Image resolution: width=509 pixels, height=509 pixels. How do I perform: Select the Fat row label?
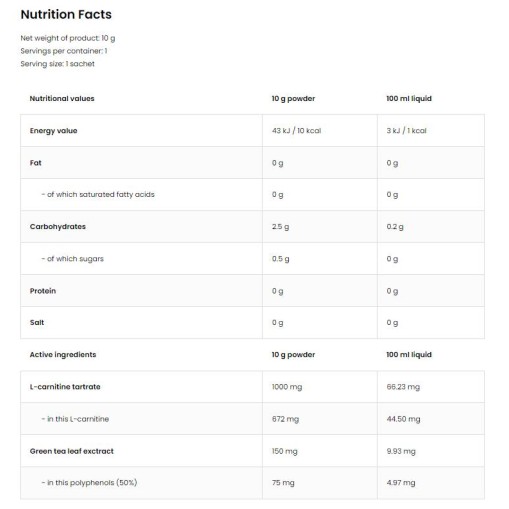pyautogui.click(x=36, y=163)
